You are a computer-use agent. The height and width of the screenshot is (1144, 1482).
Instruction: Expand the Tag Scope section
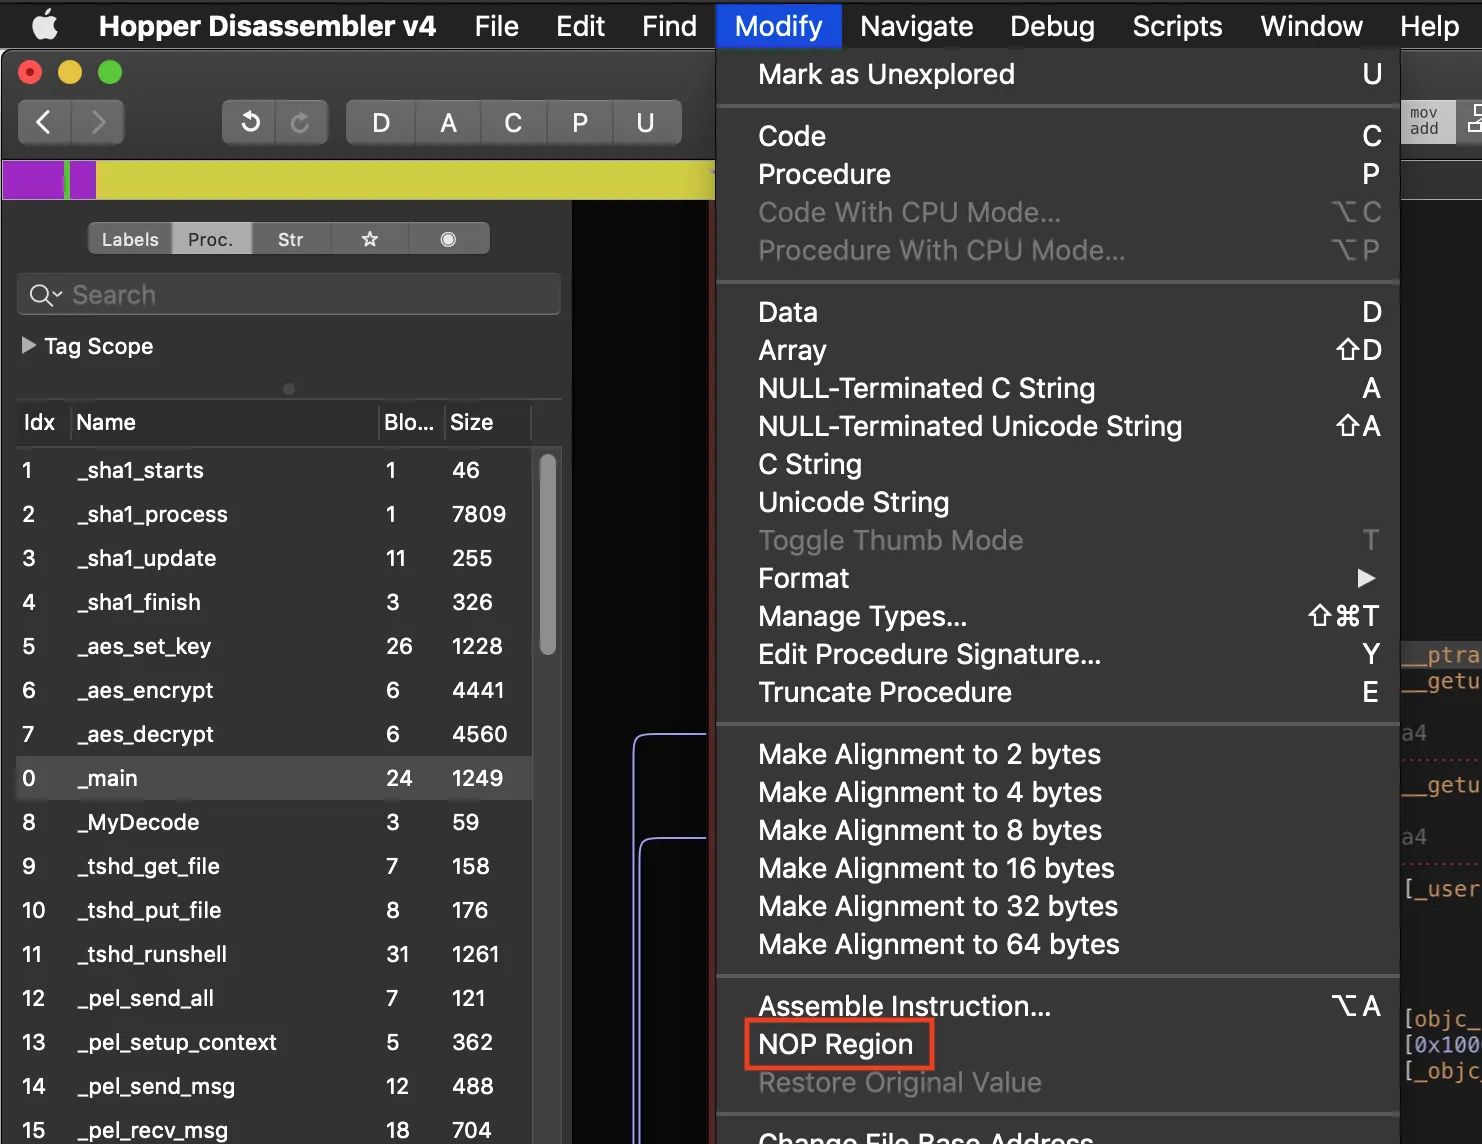tap(29, 345)
